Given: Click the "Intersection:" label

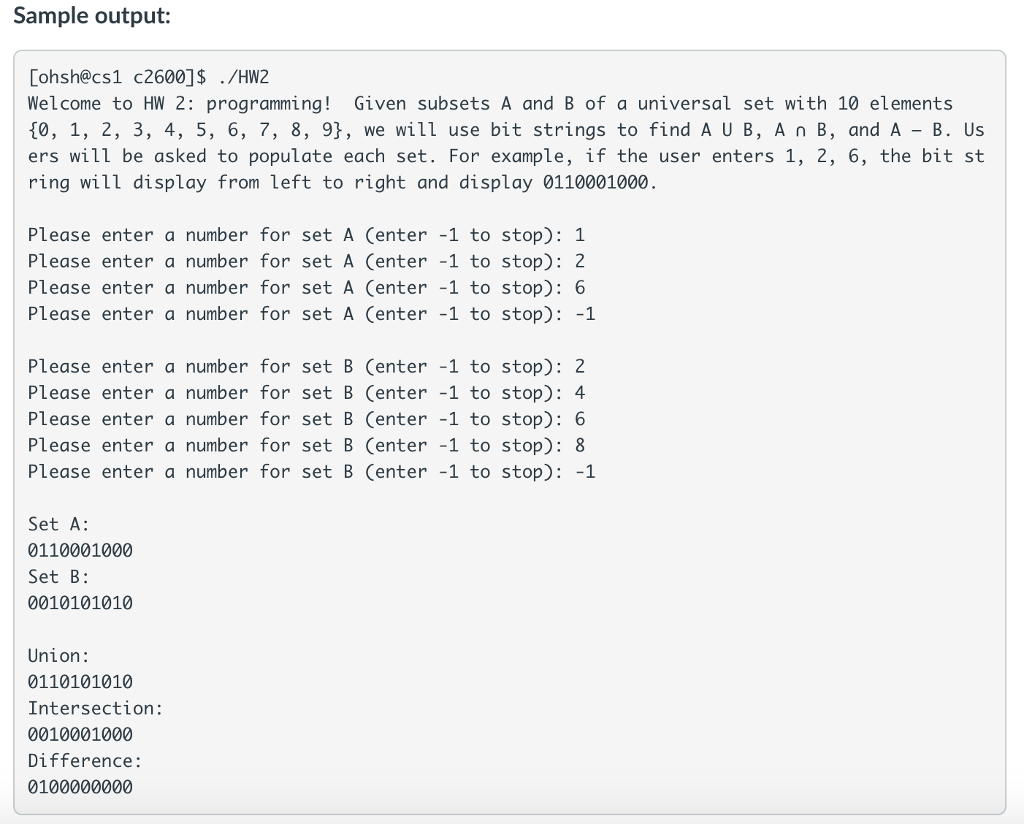Looking at the screenshot, I should [x=95, y=708].
